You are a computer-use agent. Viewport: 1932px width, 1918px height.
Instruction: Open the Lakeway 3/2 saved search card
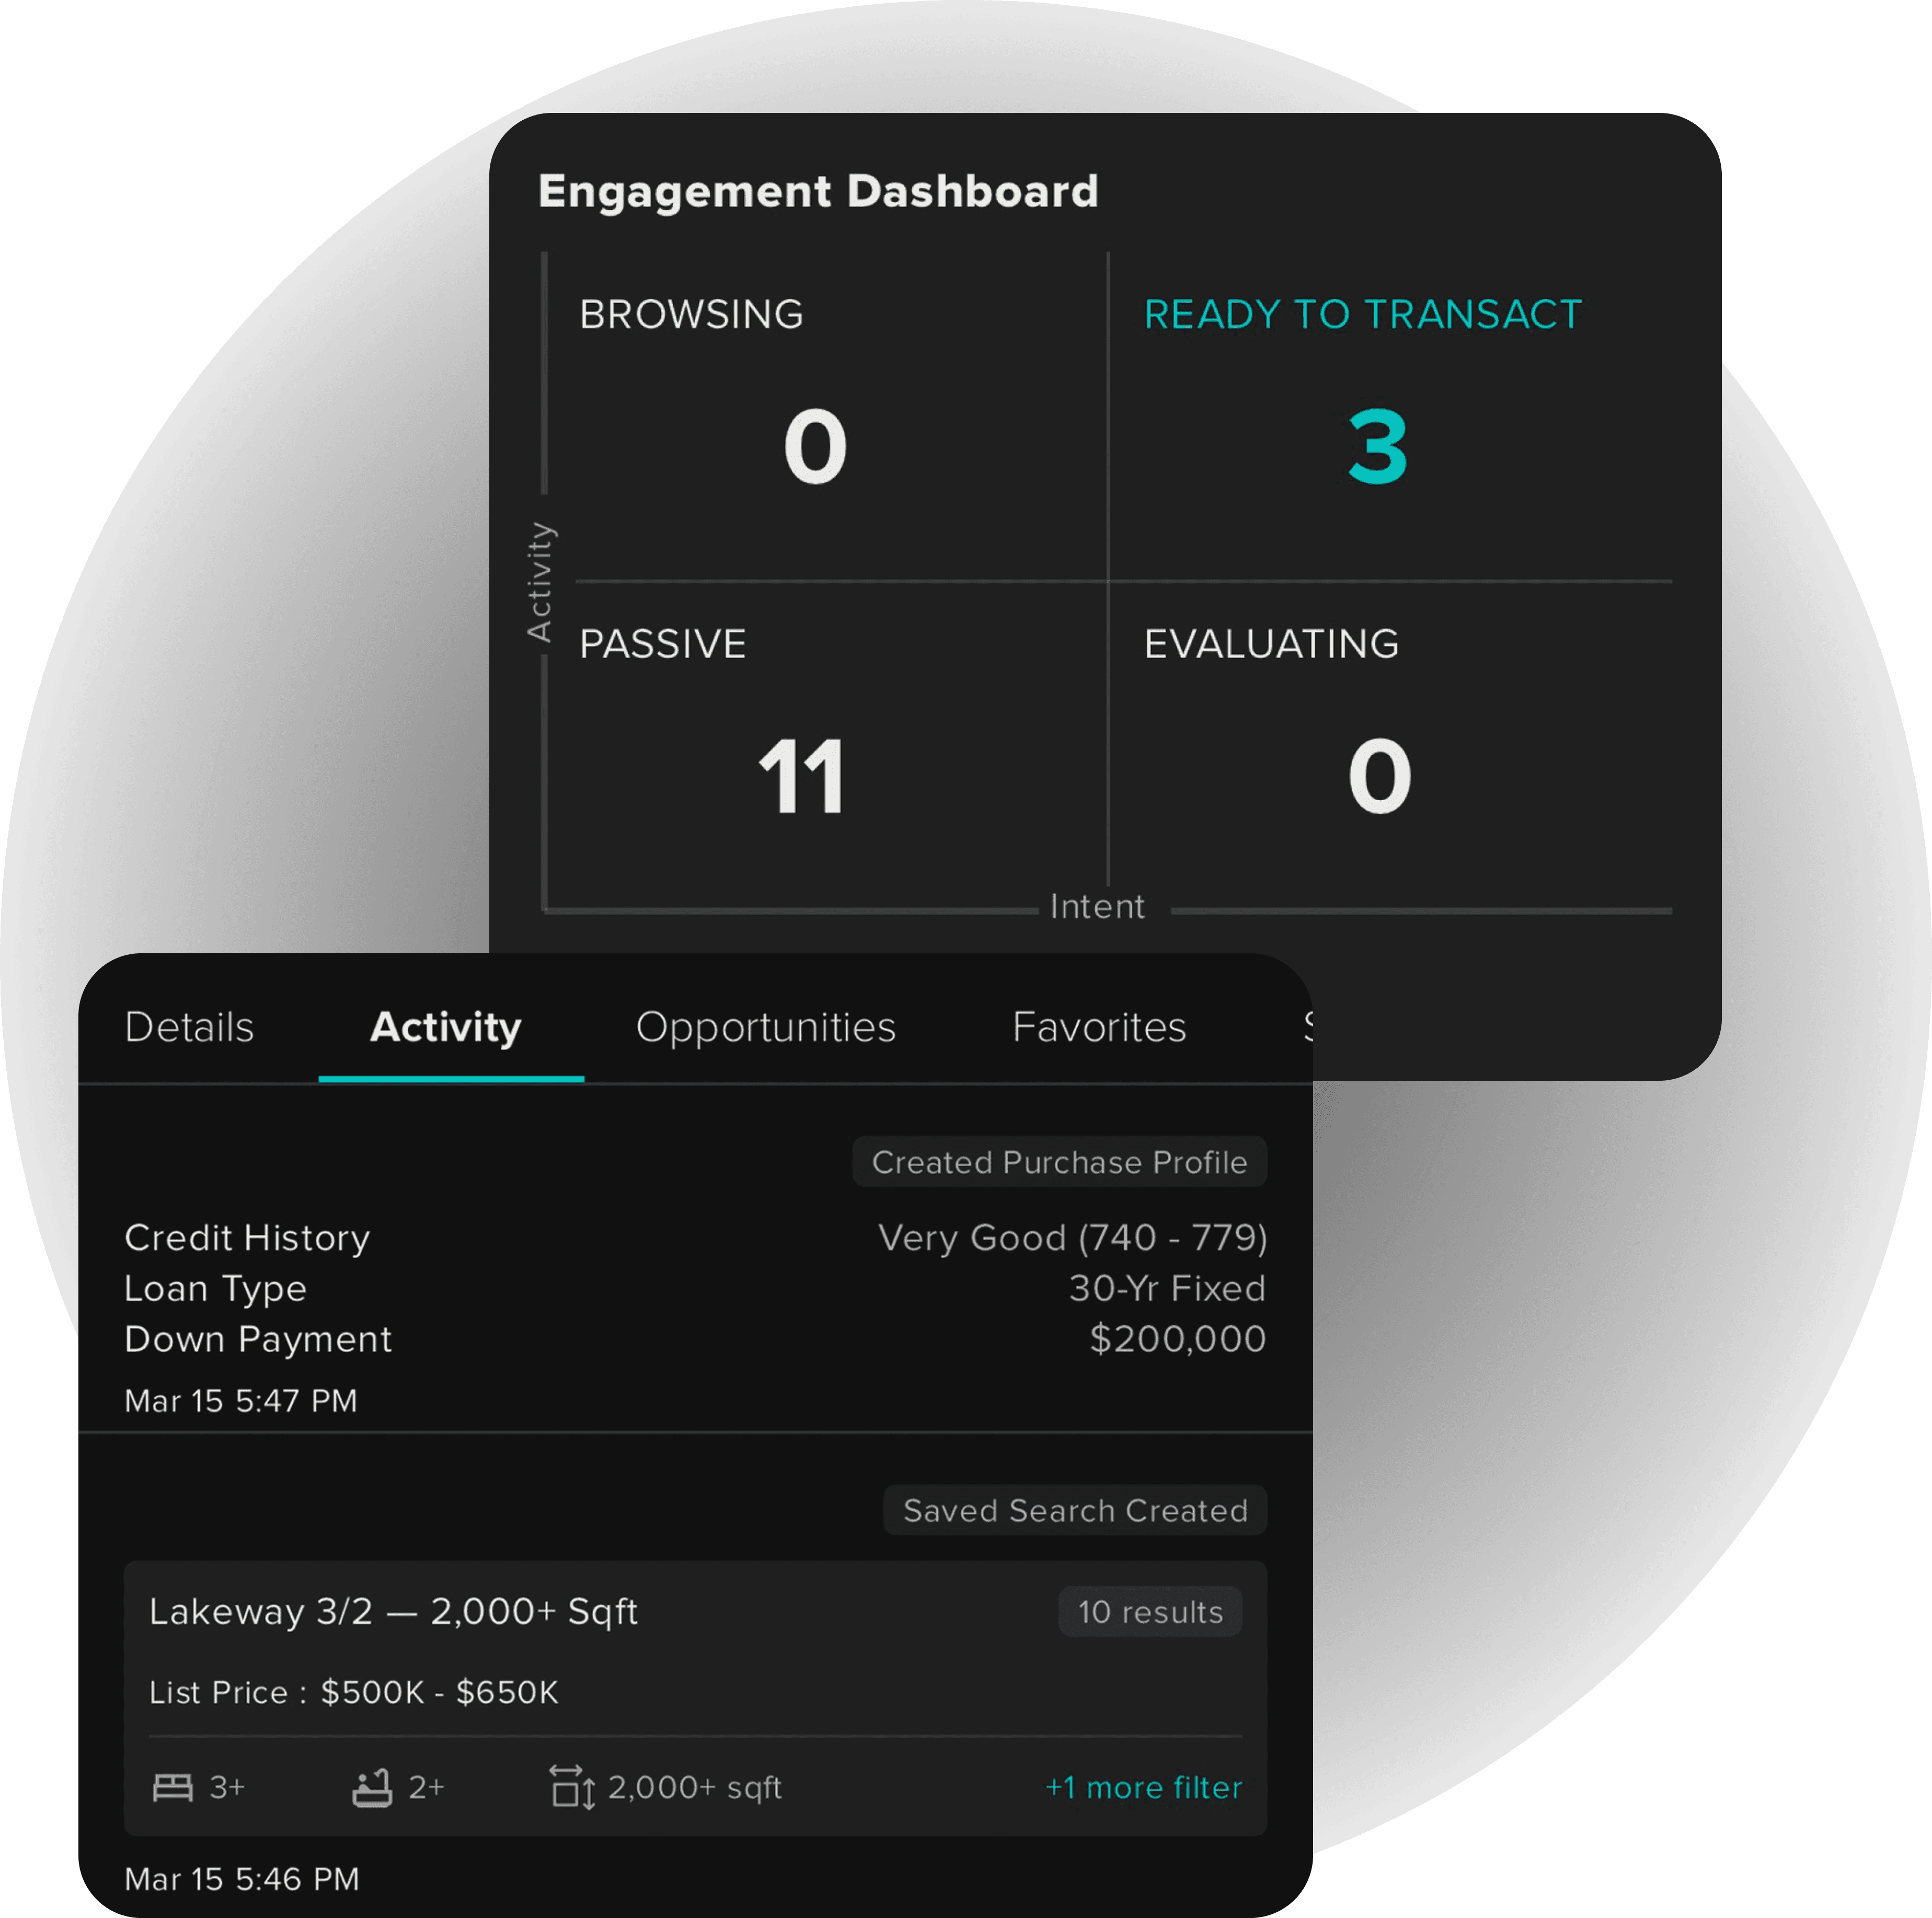pos(393,1612)
